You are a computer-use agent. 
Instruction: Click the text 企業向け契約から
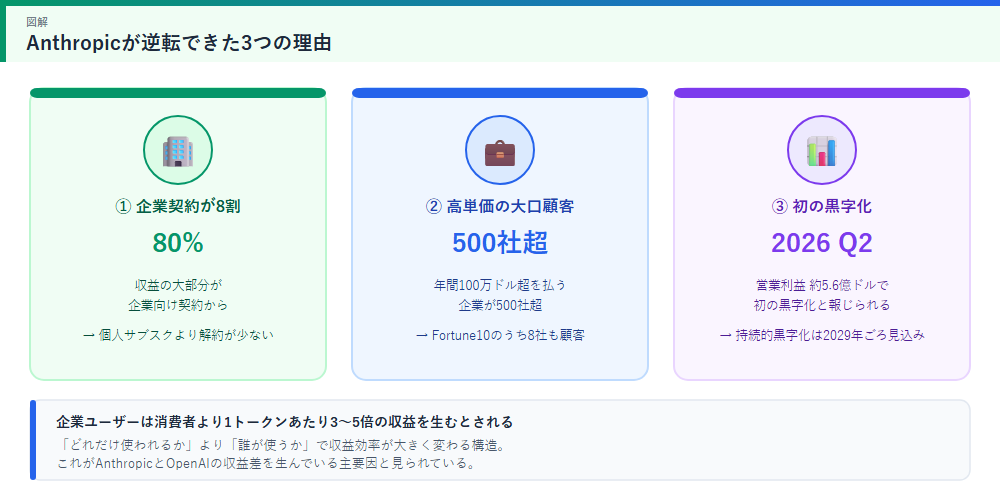point(177,305)
